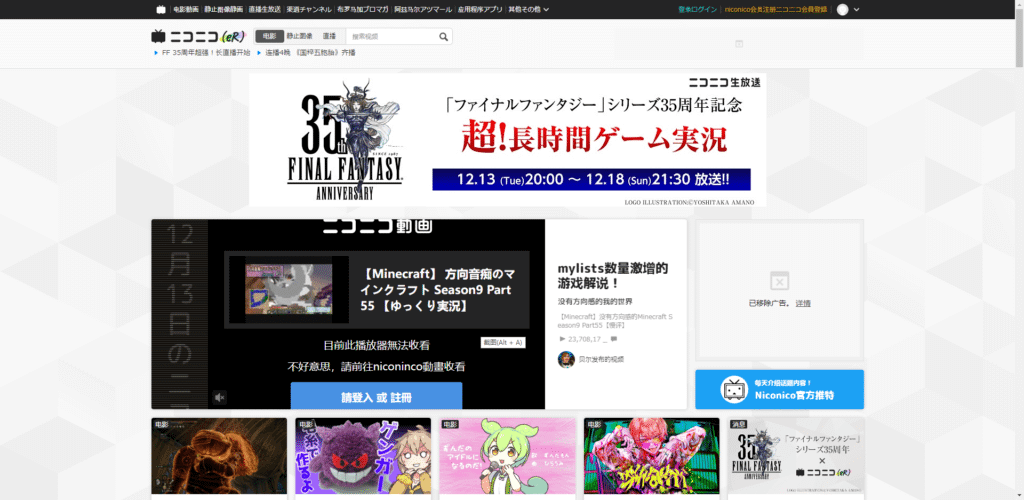Click the 详情 link beside 已移除广告
The image size is (1024, 500).
click(803, 304)
